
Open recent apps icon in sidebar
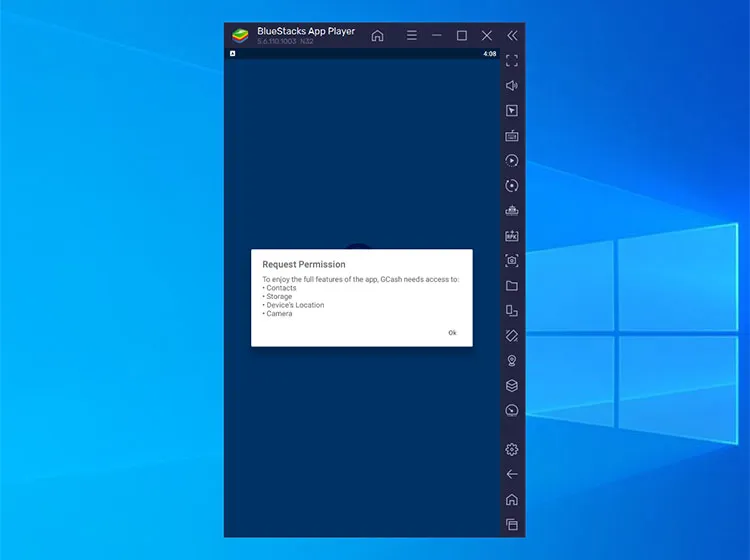[x=512, y=525]
